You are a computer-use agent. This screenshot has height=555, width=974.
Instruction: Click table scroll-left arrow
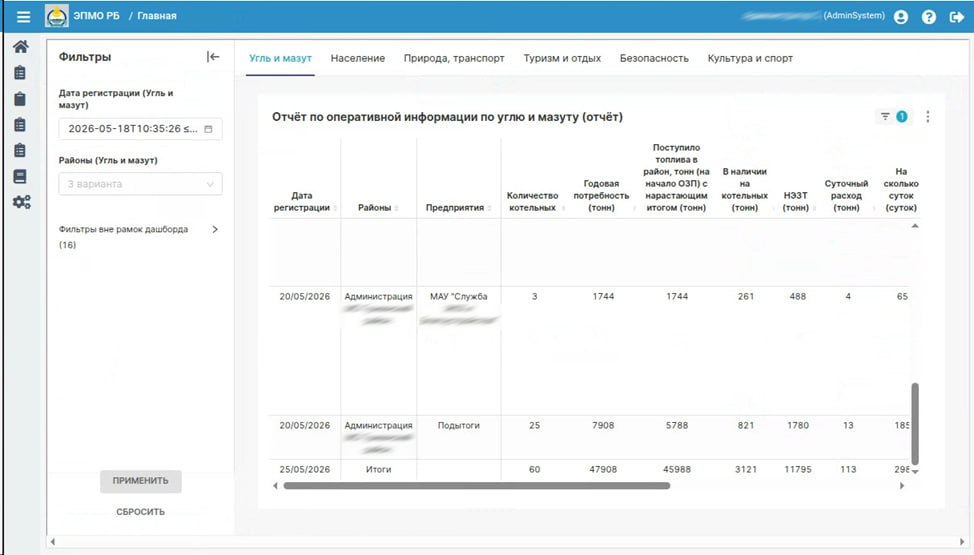[275, 486]
